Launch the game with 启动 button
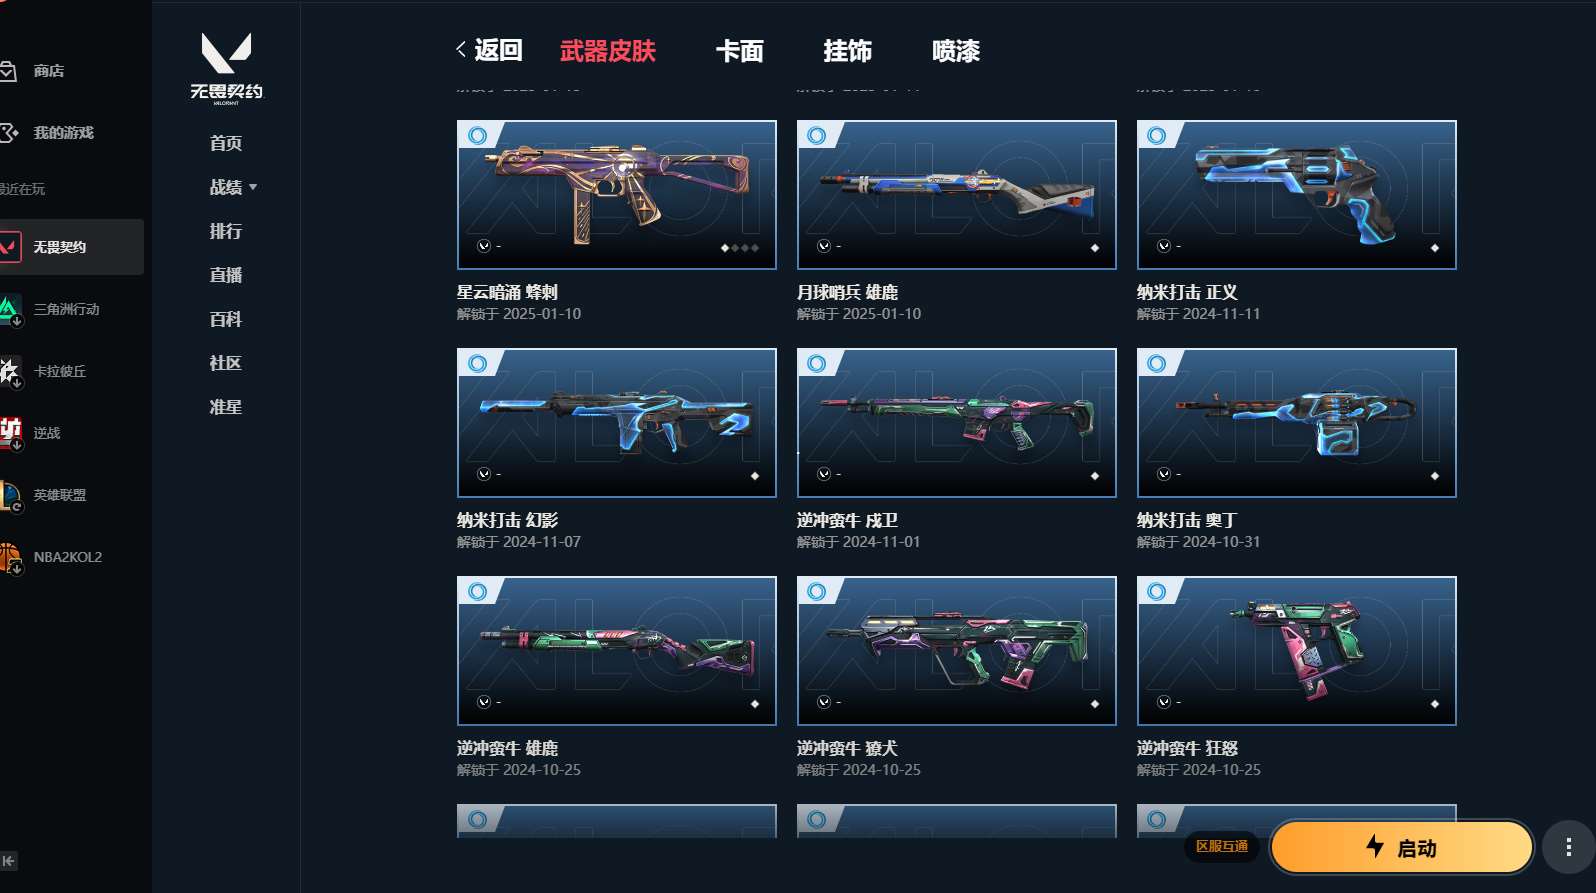 click(x=1402, y=847)
